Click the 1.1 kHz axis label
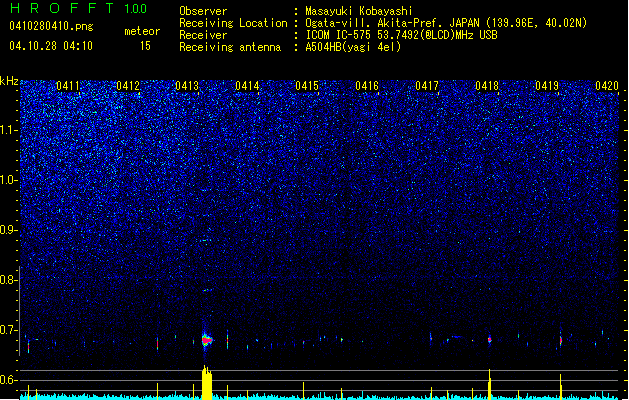This screenshot has width=629, height=400. pyautogui.click(x=8, y=130)
